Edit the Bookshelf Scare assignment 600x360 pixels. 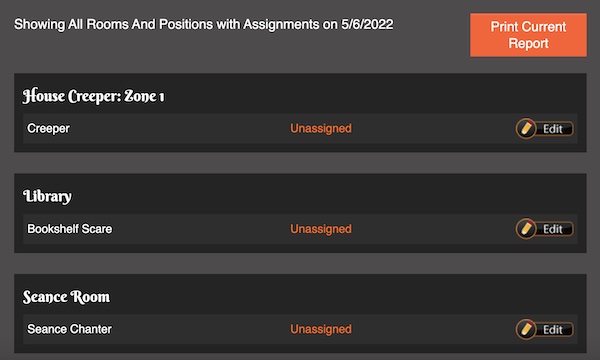click(x=545, y=229)
